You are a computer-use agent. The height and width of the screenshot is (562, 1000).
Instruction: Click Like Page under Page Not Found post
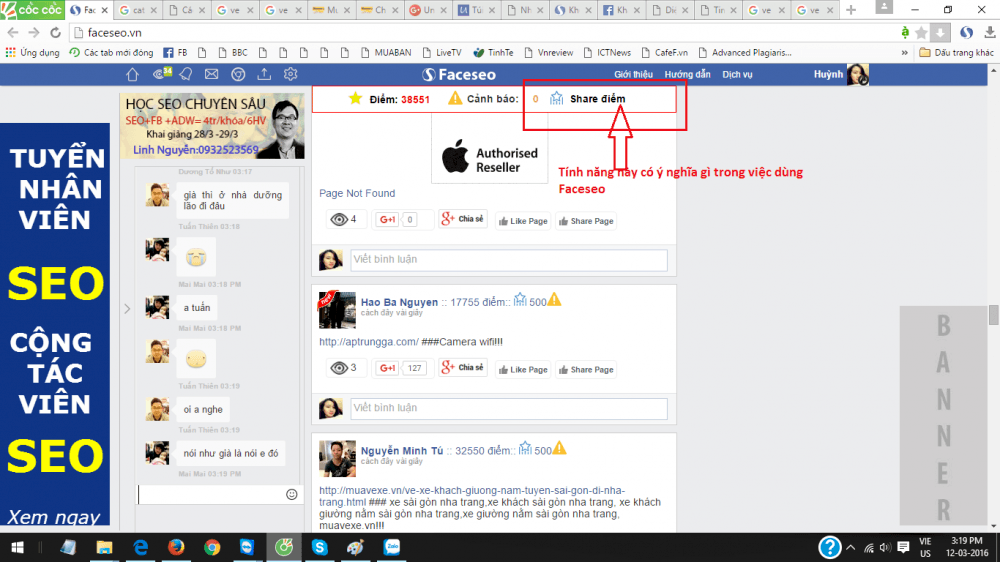pos(523,221)
